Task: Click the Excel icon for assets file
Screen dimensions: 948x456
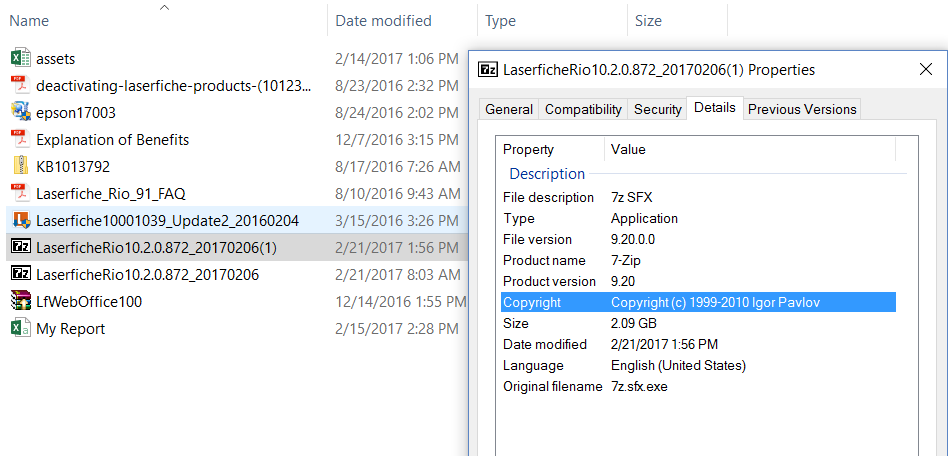Action: click(20, 59)
